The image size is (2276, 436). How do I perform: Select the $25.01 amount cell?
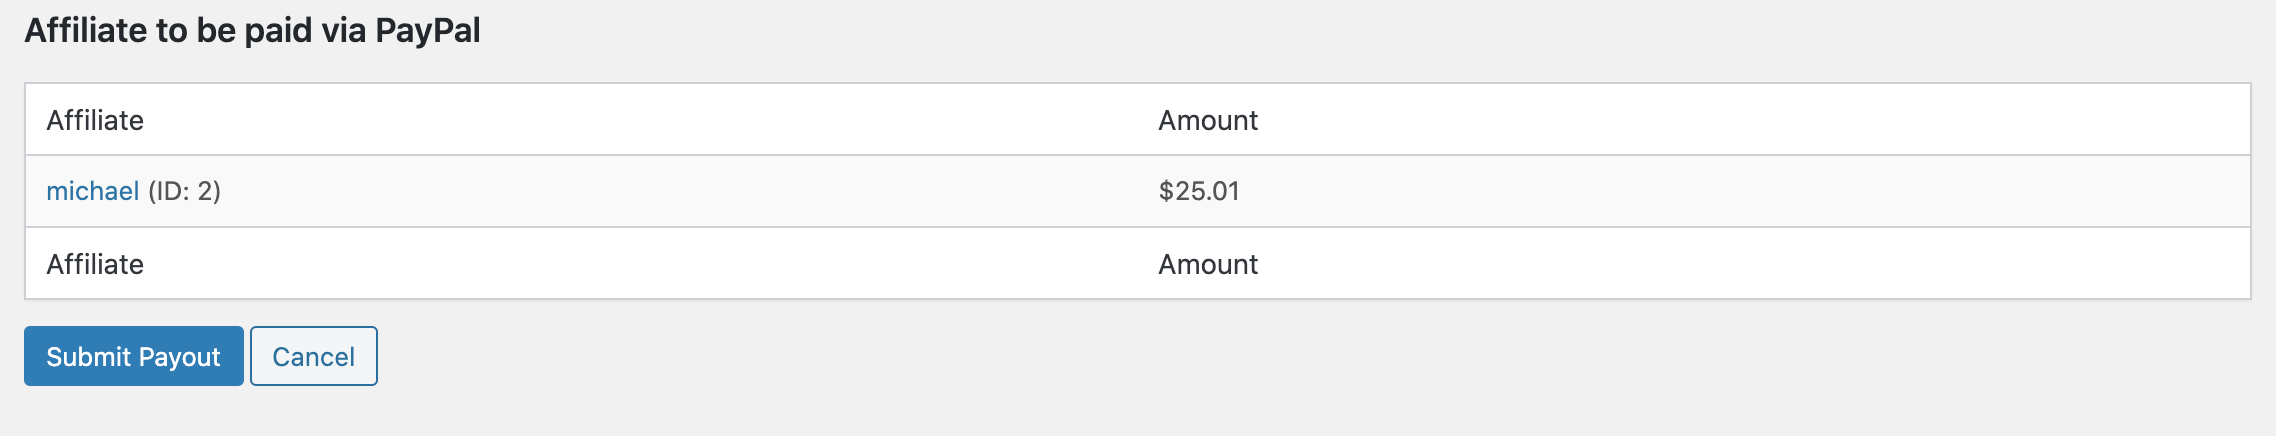[x=1199, y=191]
